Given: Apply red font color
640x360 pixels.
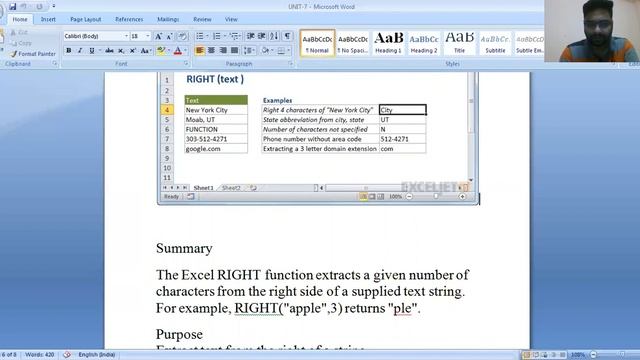Looking at the screenshot, I should pos(178,51).
